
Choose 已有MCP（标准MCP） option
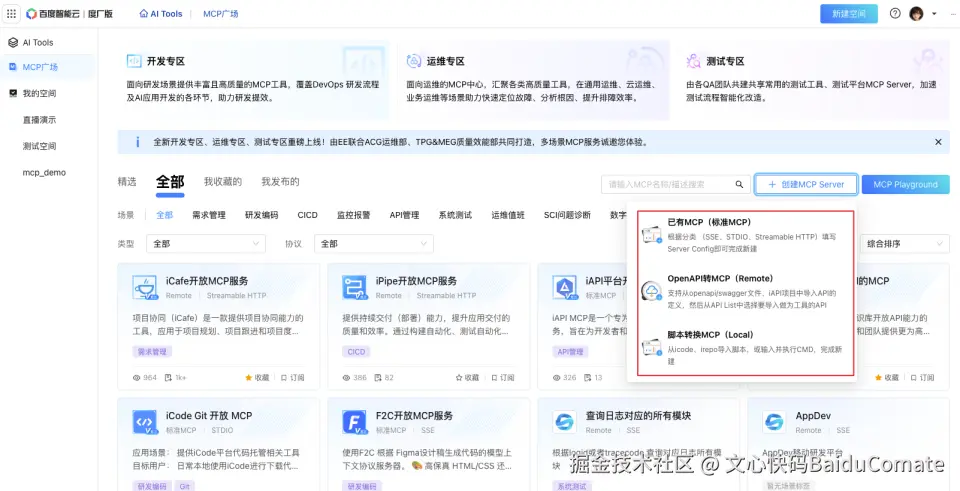point(745,235)
